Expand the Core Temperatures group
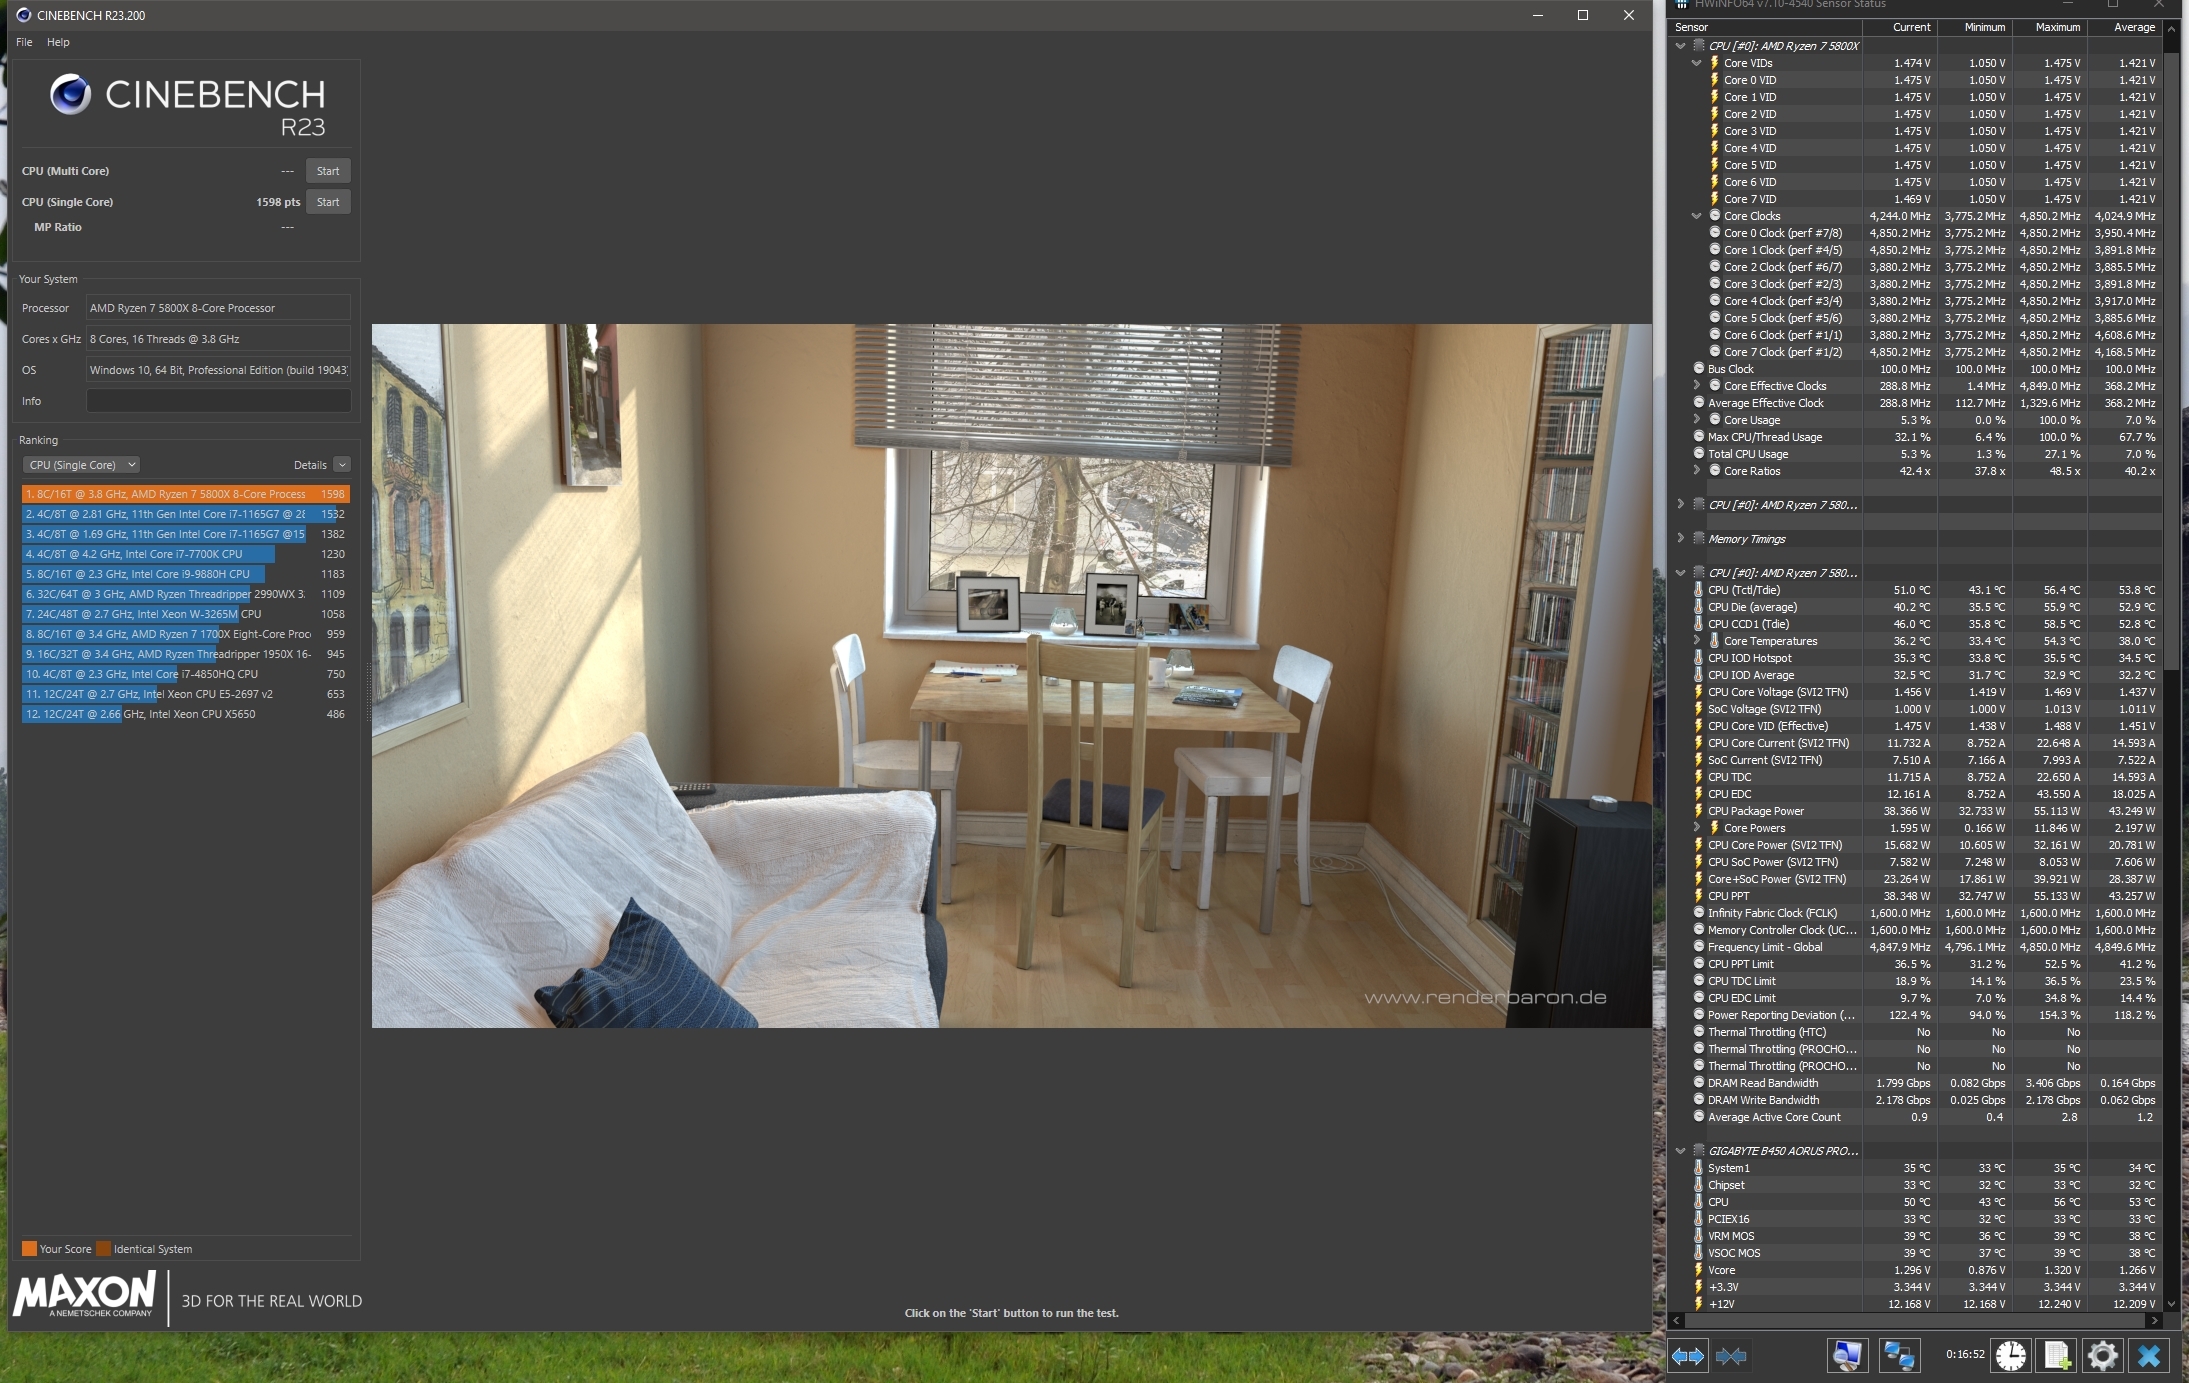The height and width of the screenshot is (1383, 2189). coord(1696,641)
